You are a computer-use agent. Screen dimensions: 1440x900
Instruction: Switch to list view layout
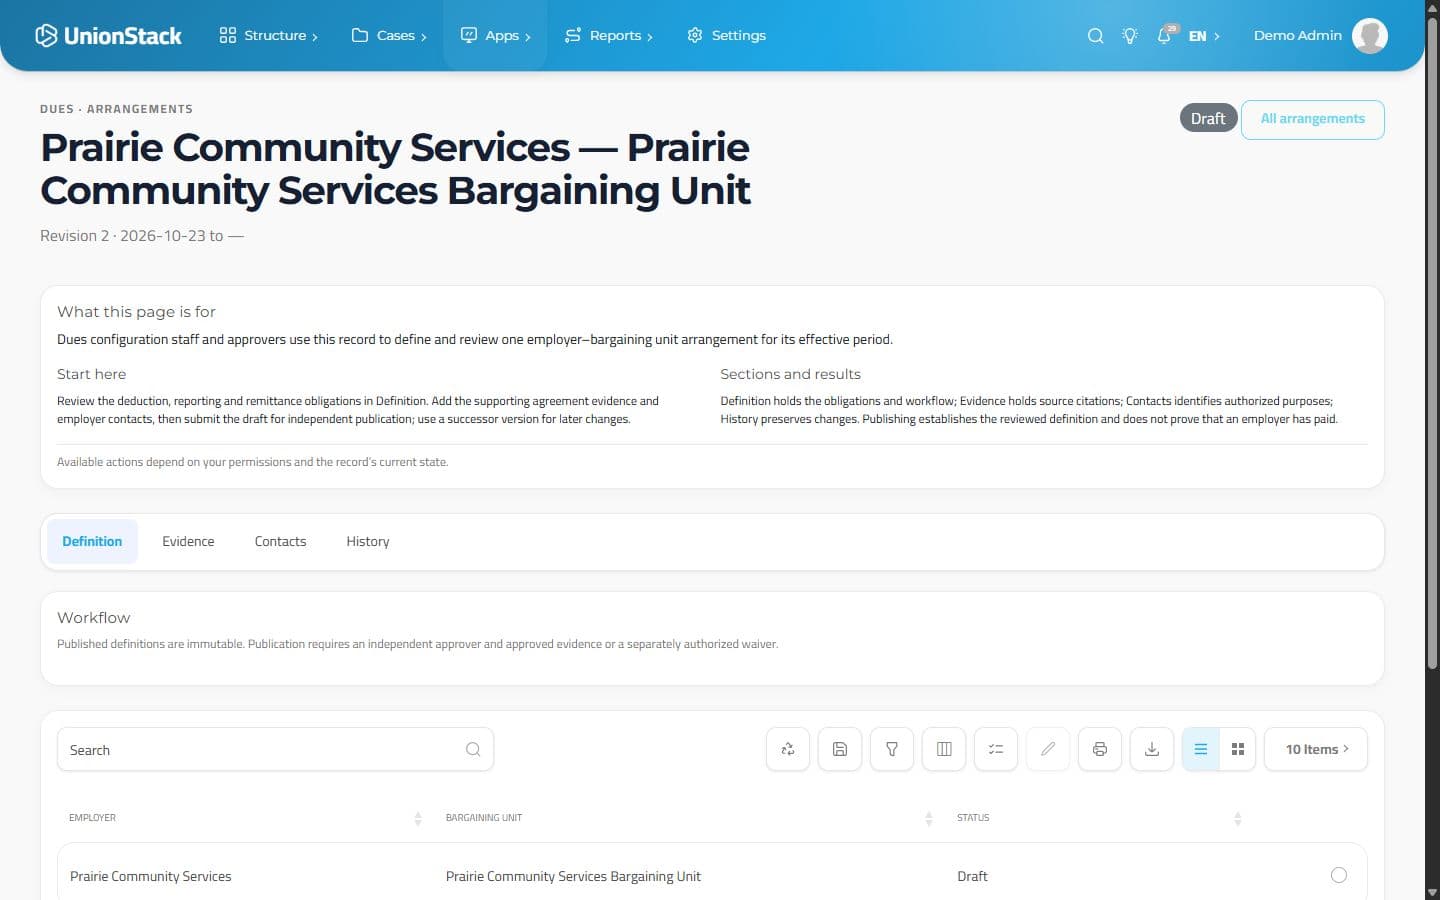[x=1201, y=749]
